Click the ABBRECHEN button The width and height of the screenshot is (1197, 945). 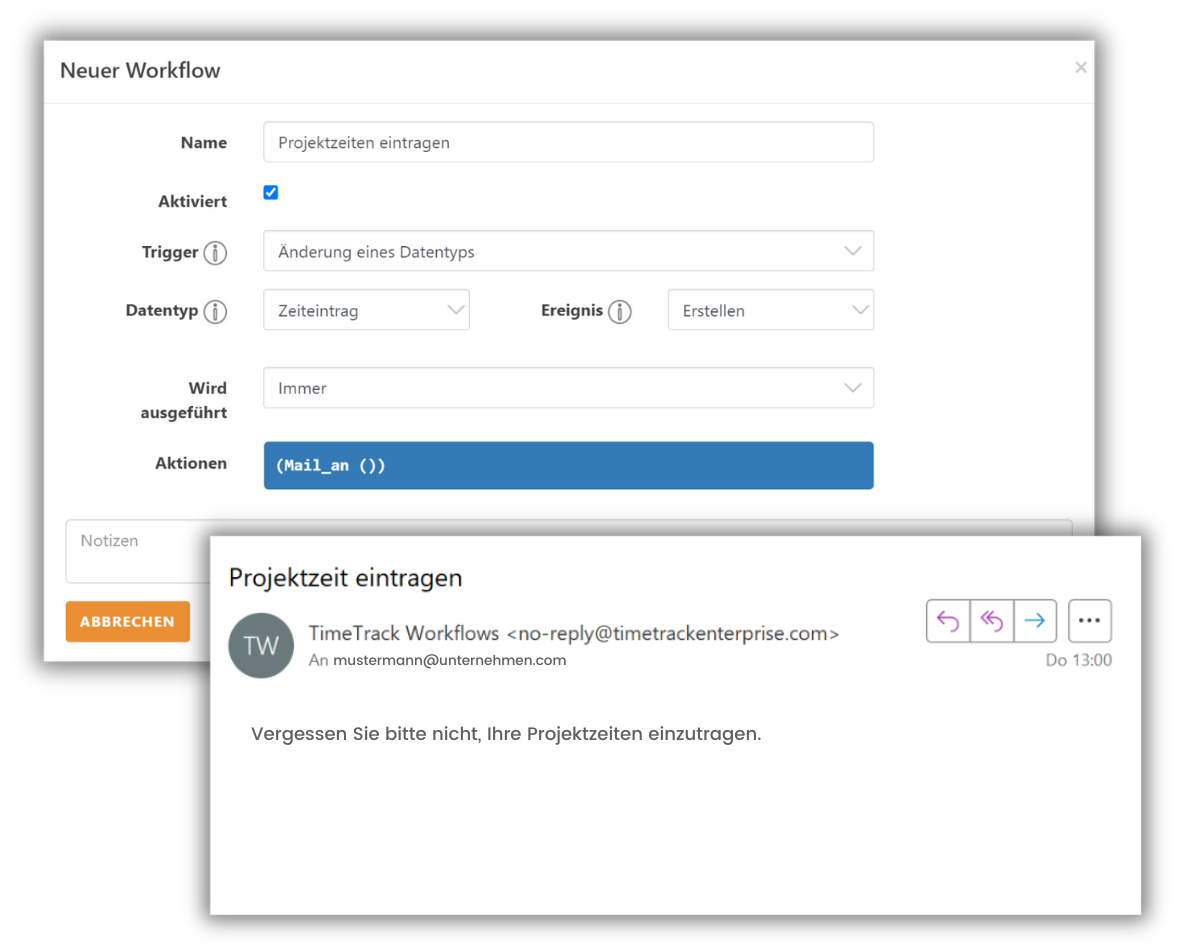tap(127, 621)
